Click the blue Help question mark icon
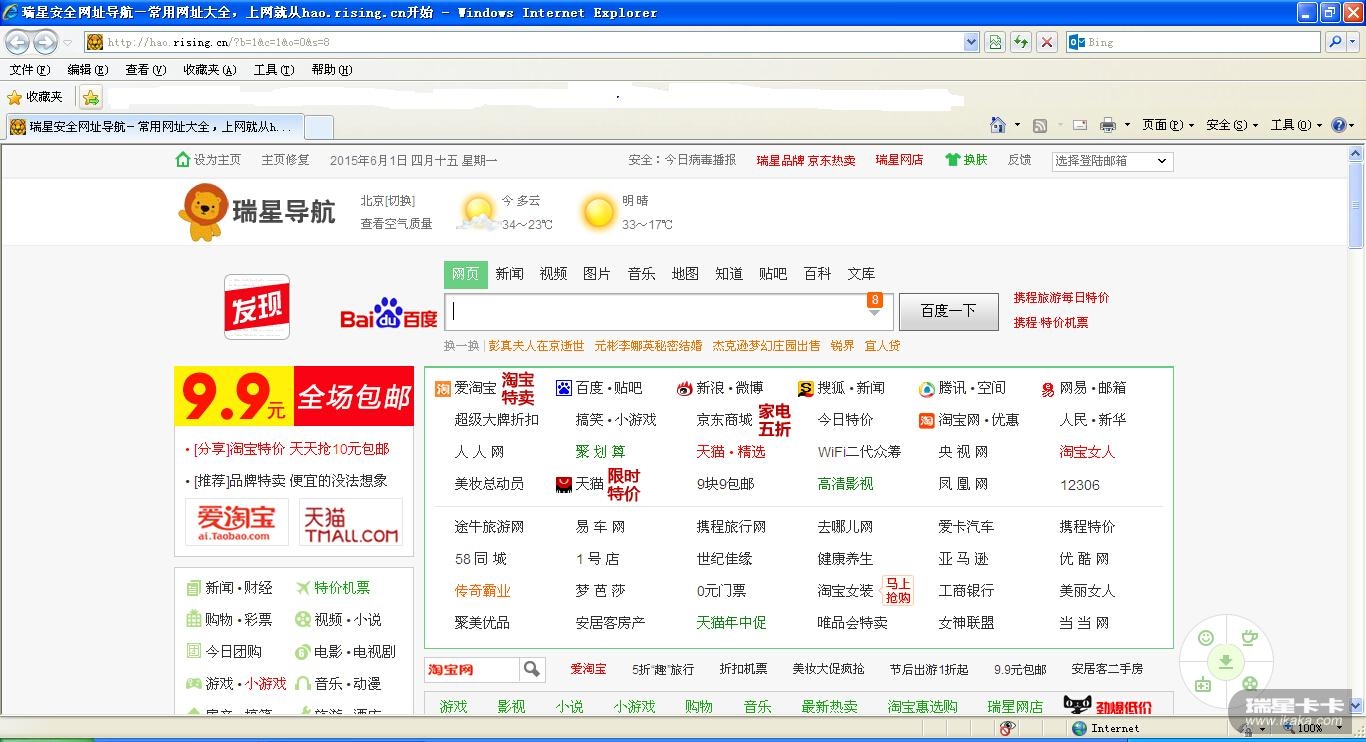The width and height of the screenshot is (1366, 742). click(1339, 125)
